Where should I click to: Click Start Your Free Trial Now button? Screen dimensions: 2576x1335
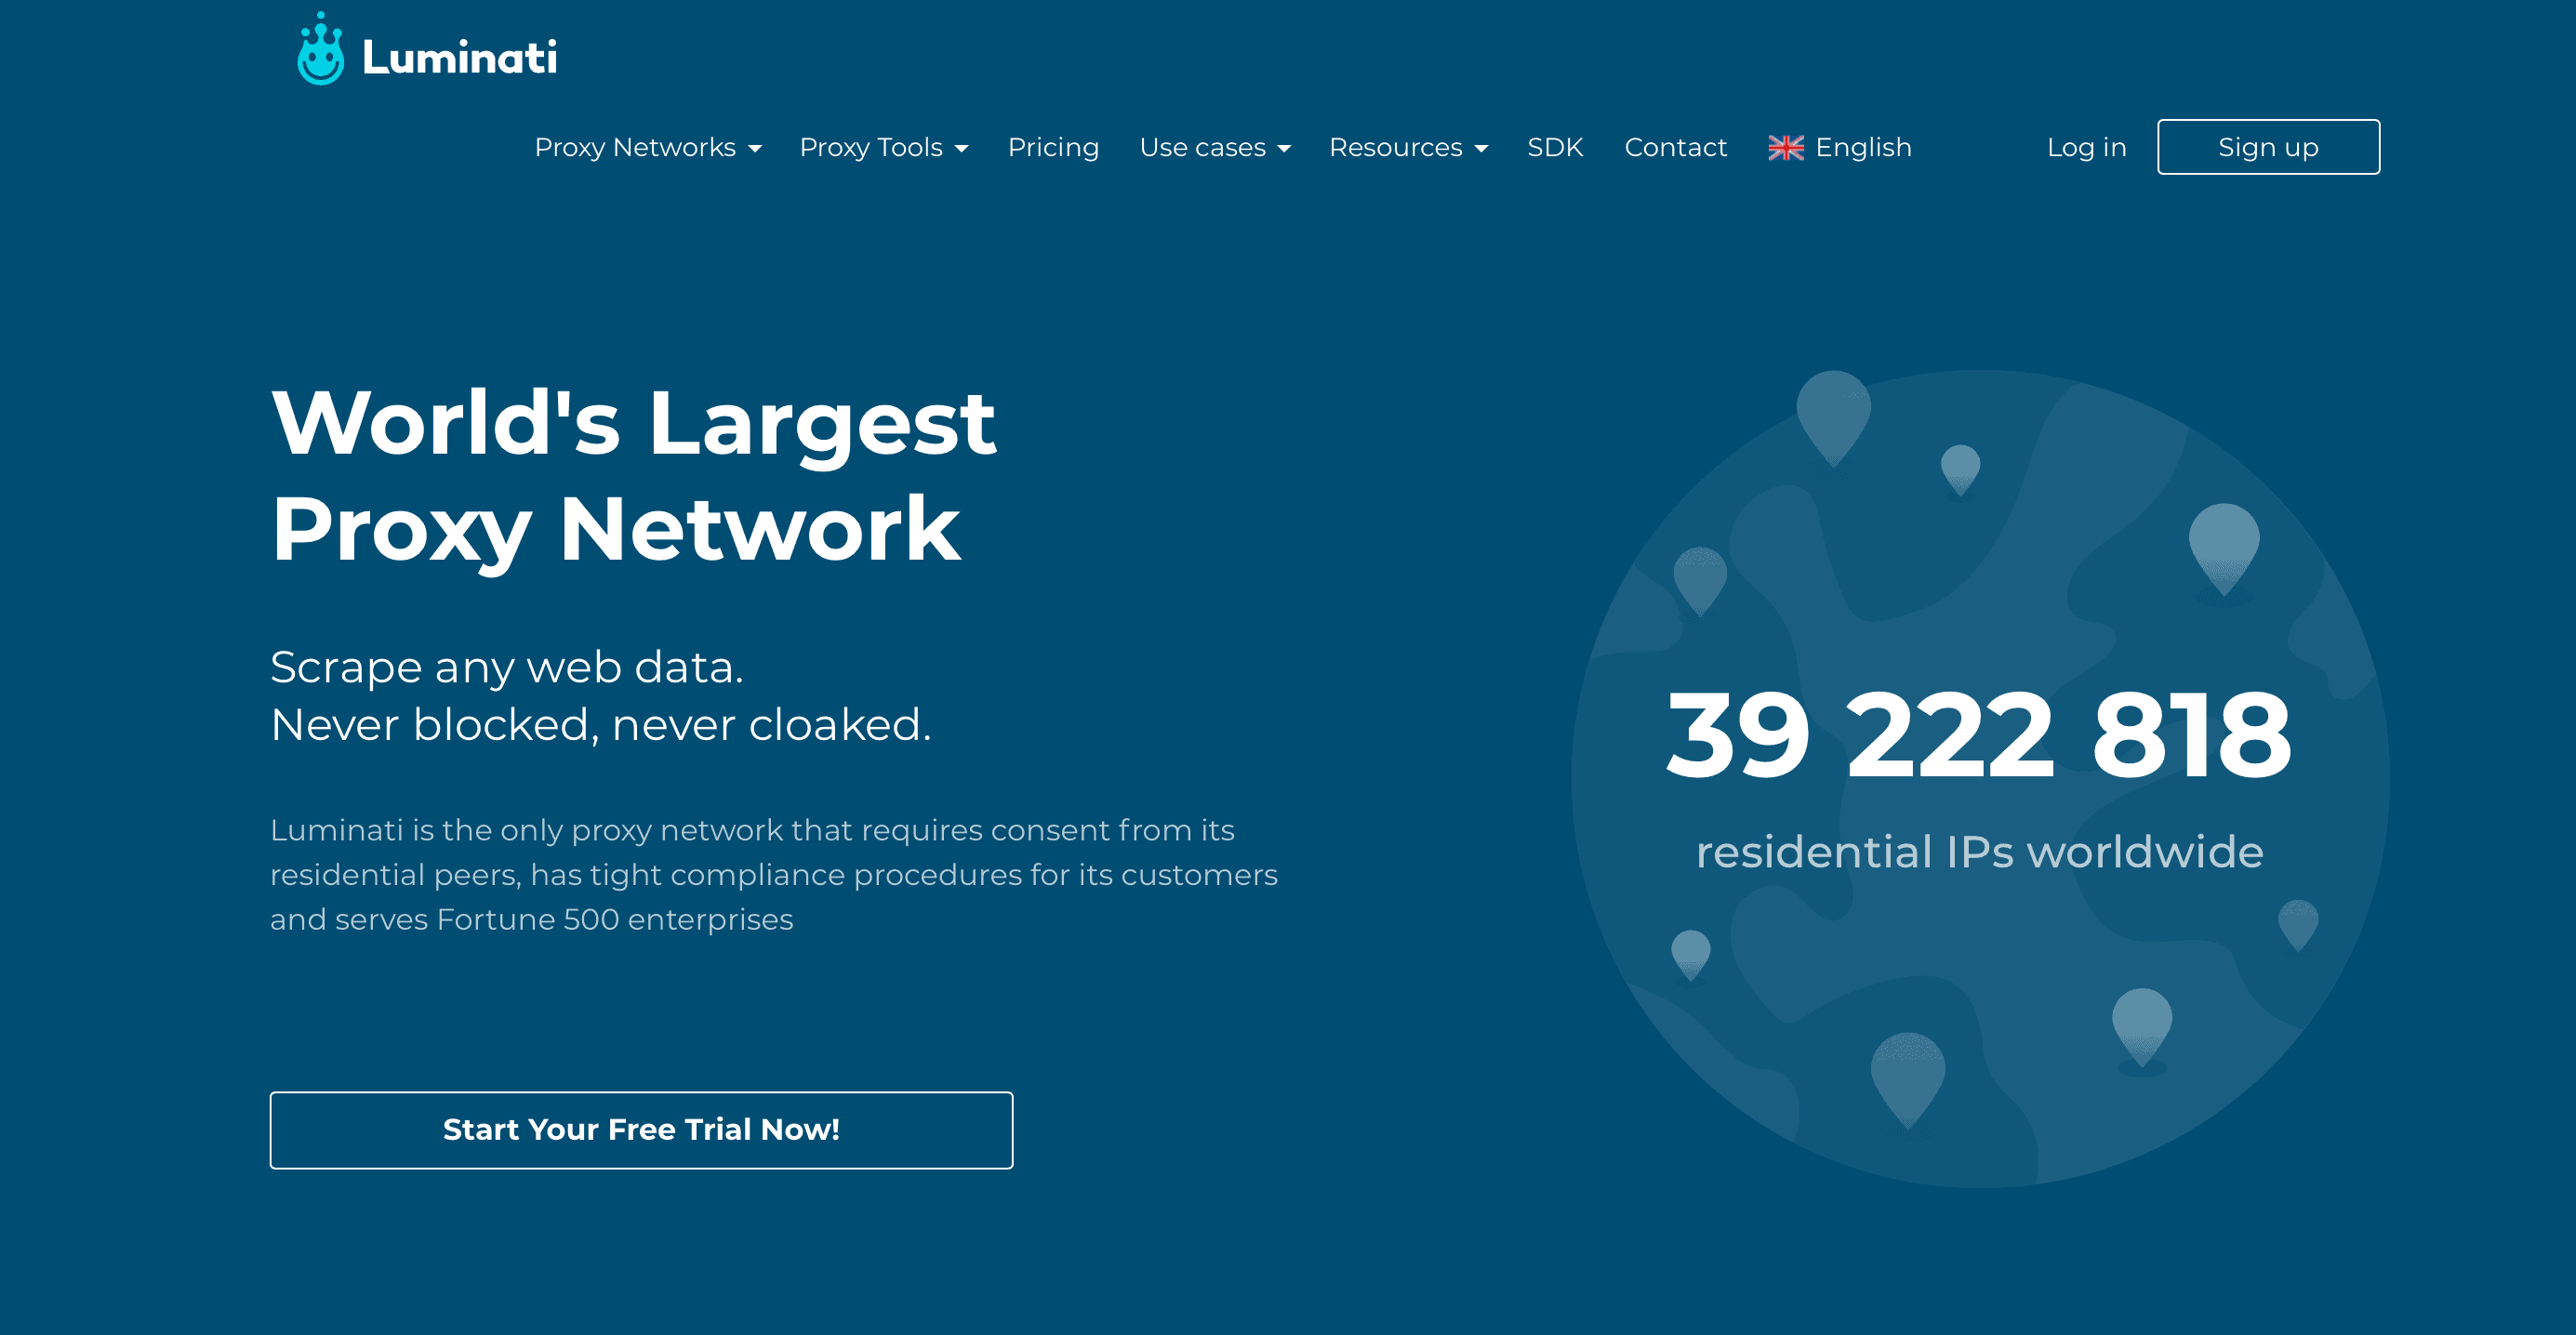coord(641,1130)
